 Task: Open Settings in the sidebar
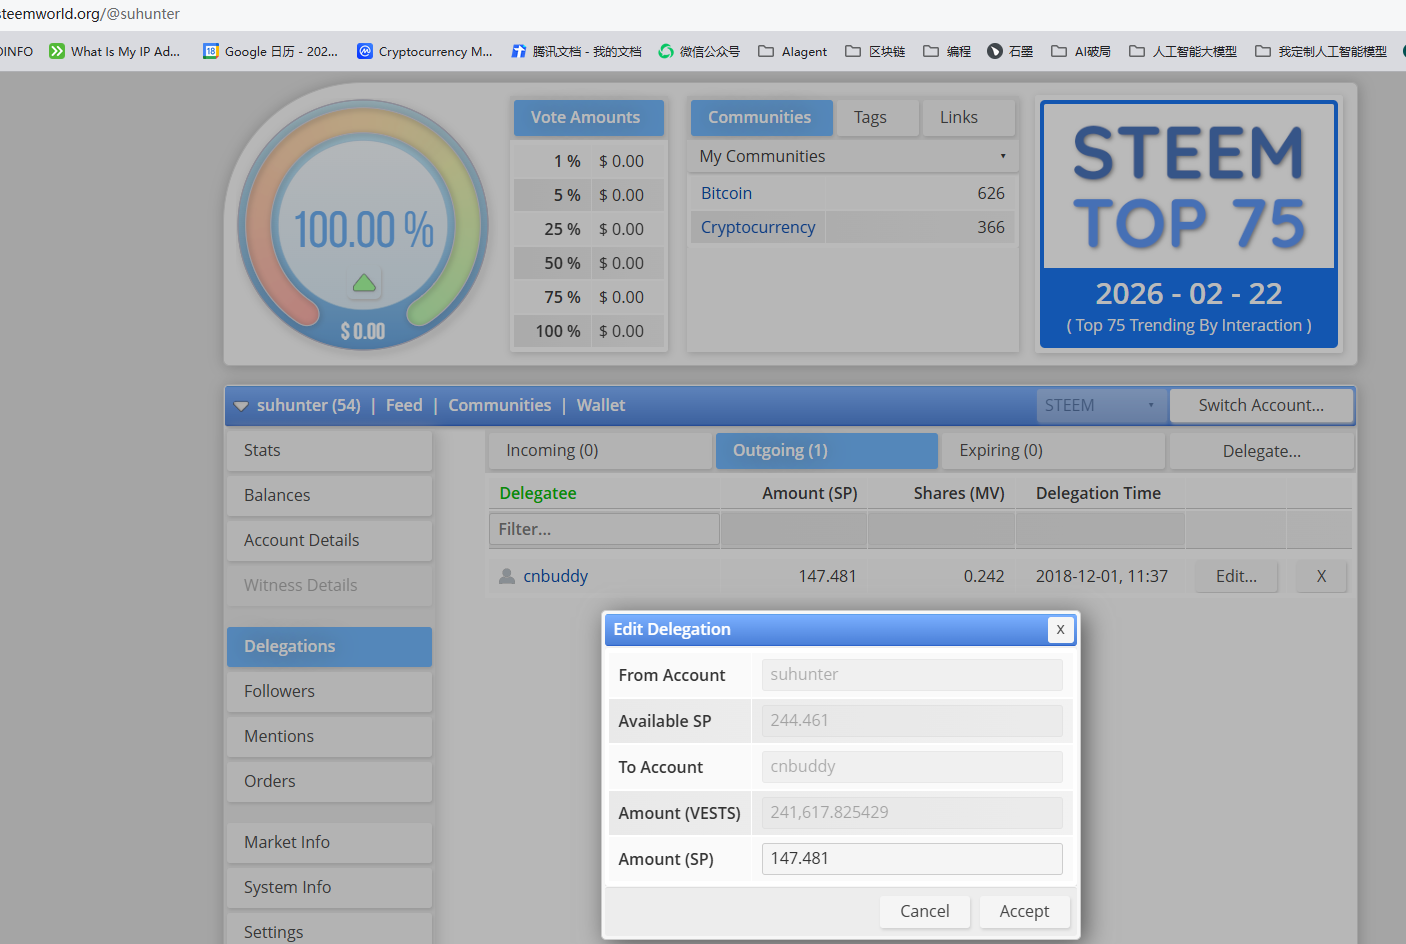click(x=329, y=930)
